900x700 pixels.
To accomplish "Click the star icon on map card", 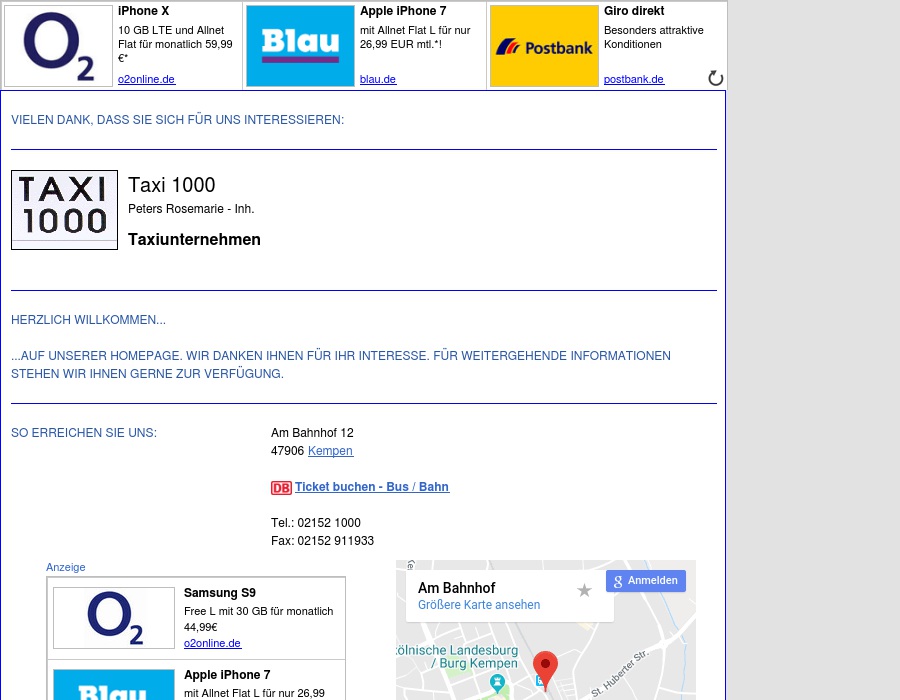I will [x=584, y=591].
